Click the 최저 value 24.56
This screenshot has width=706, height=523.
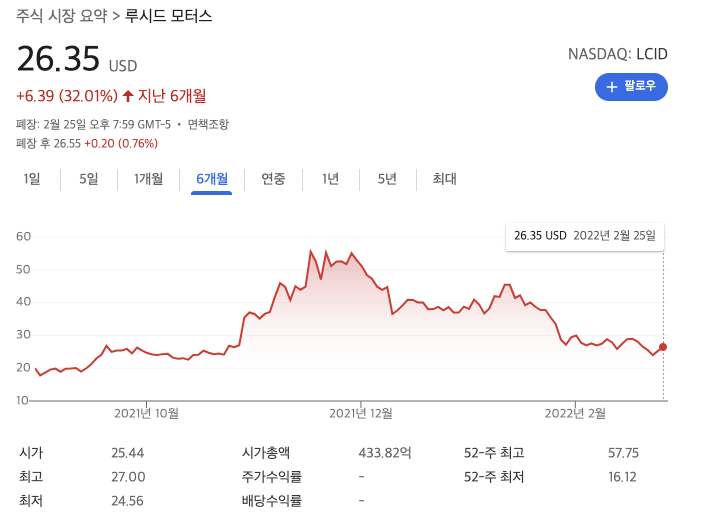coord(127,500)
